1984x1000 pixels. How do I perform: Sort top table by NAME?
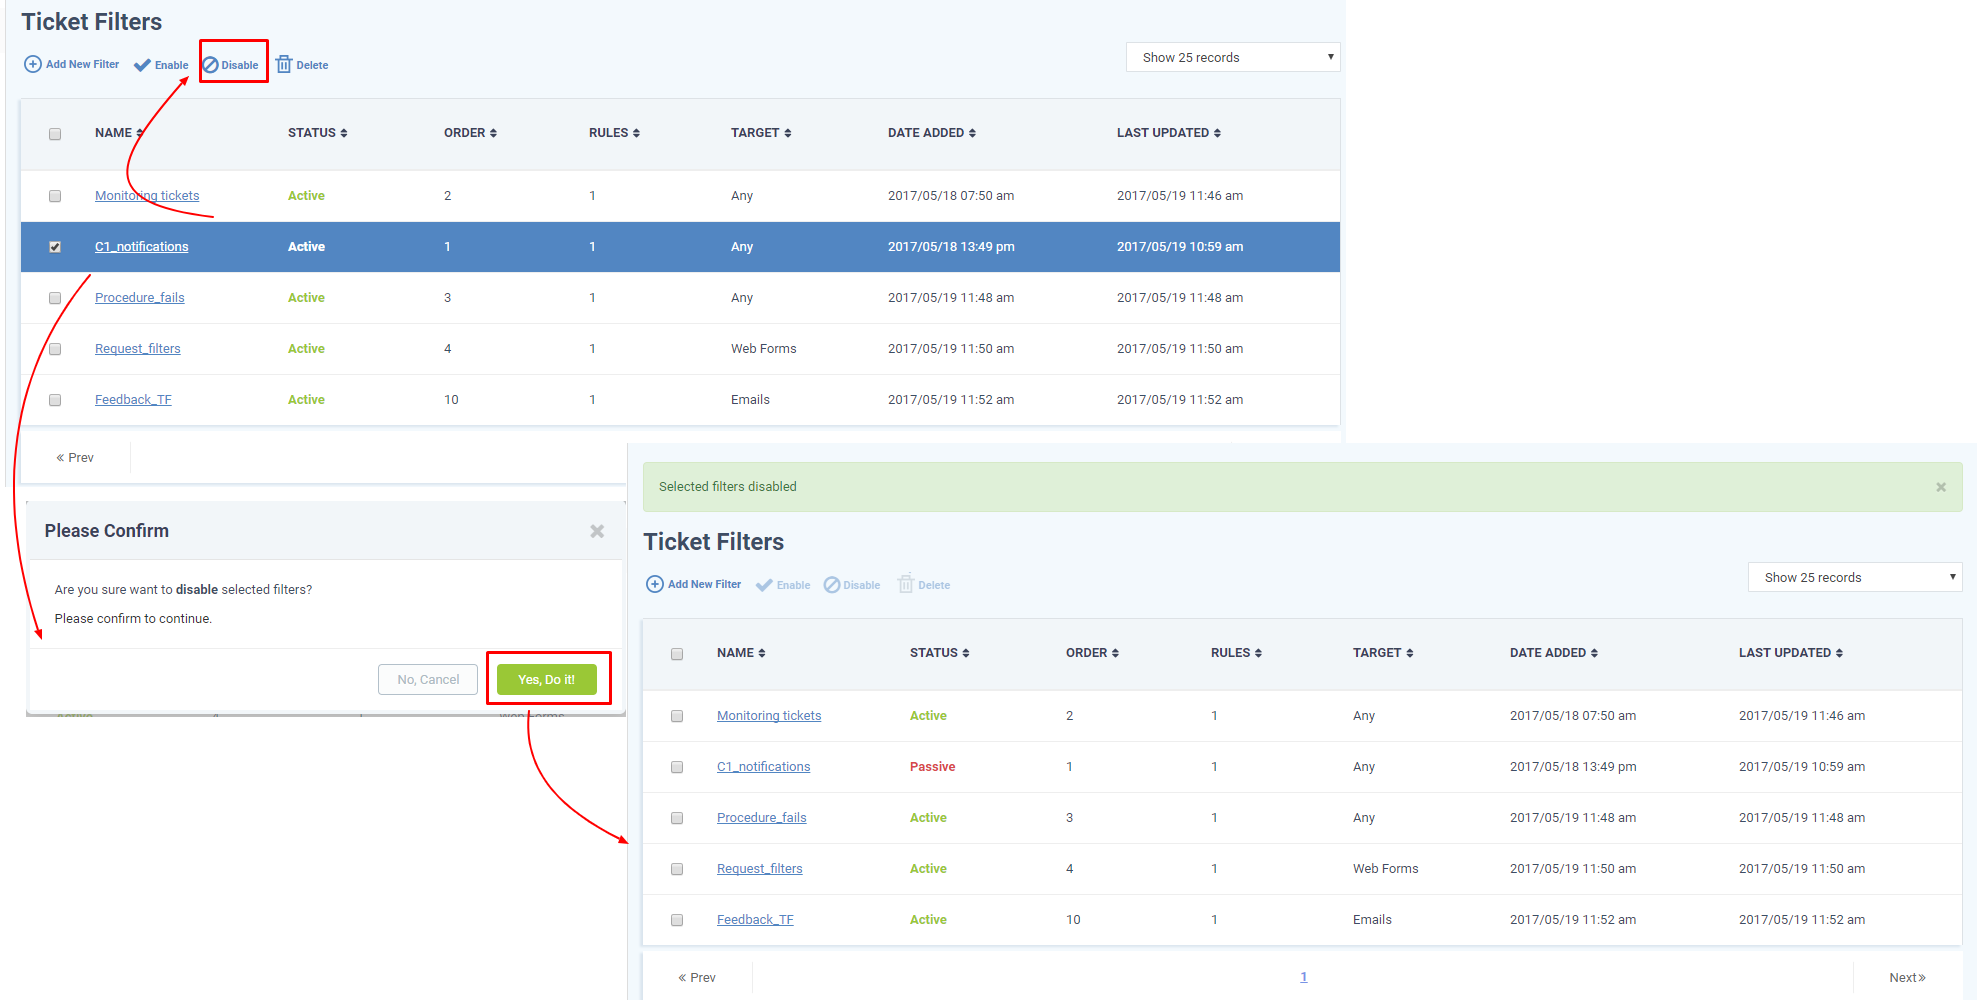[119, 133]
